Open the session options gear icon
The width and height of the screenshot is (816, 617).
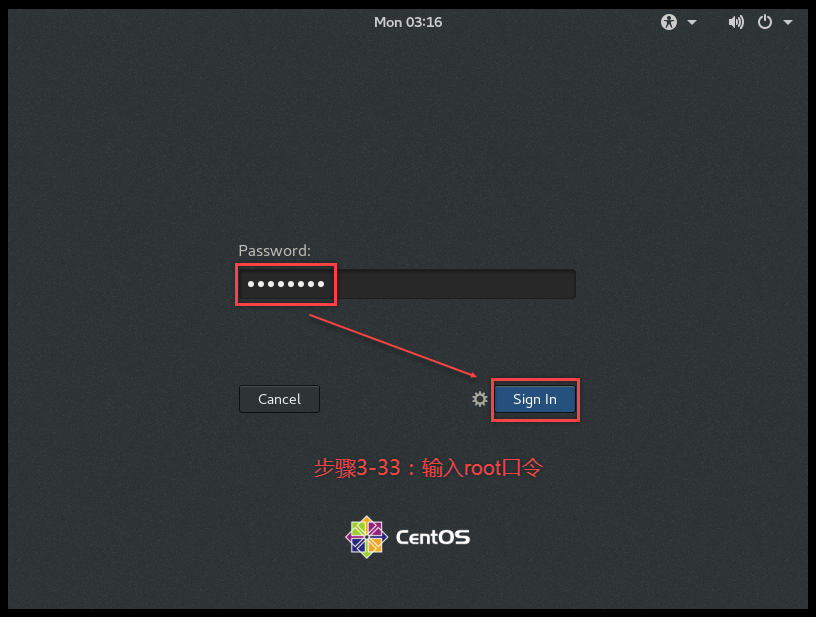tap(479, 399)
